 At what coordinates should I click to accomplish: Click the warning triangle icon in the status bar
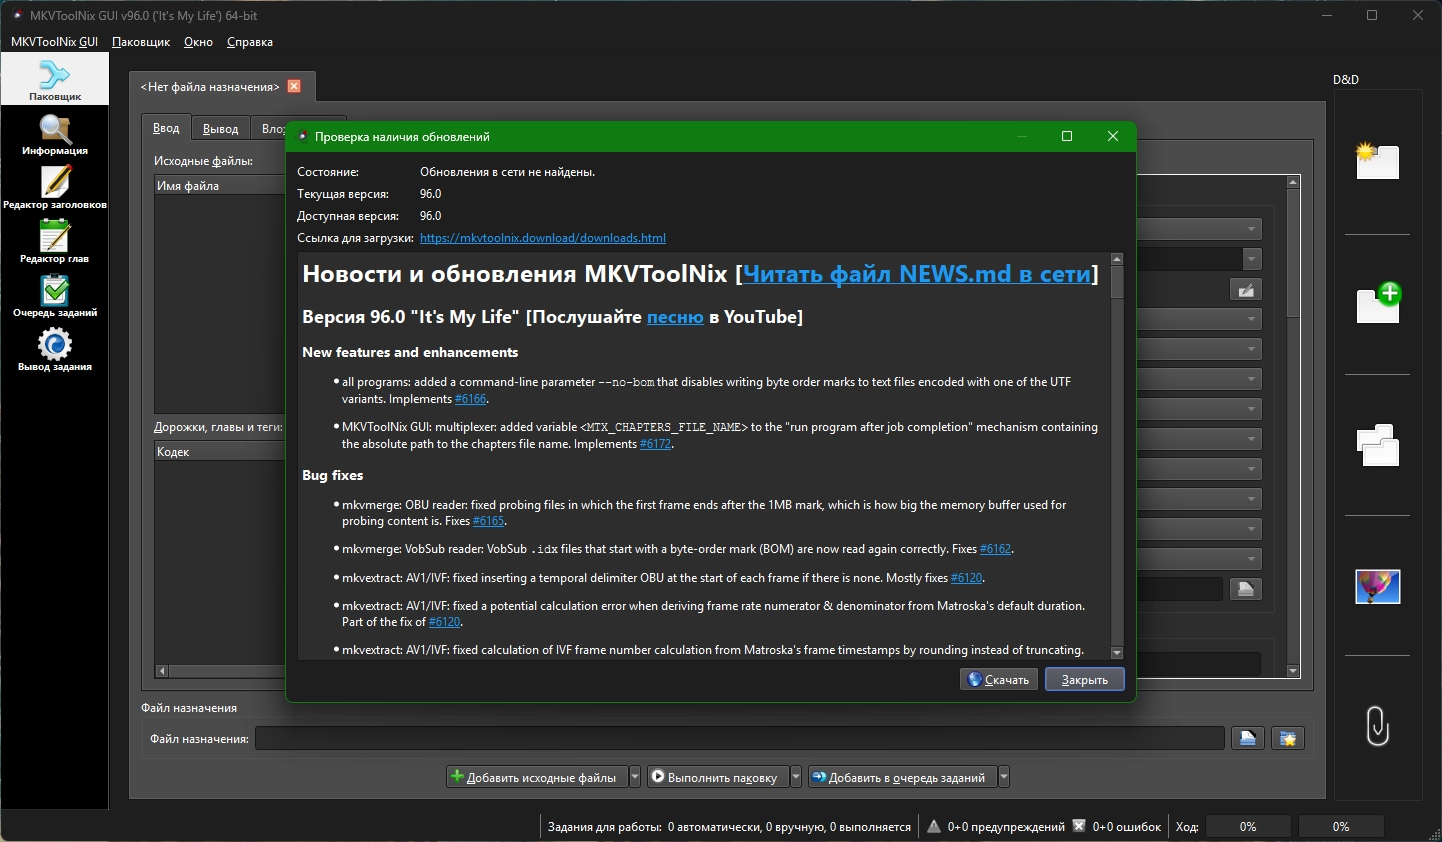[934, 826]
